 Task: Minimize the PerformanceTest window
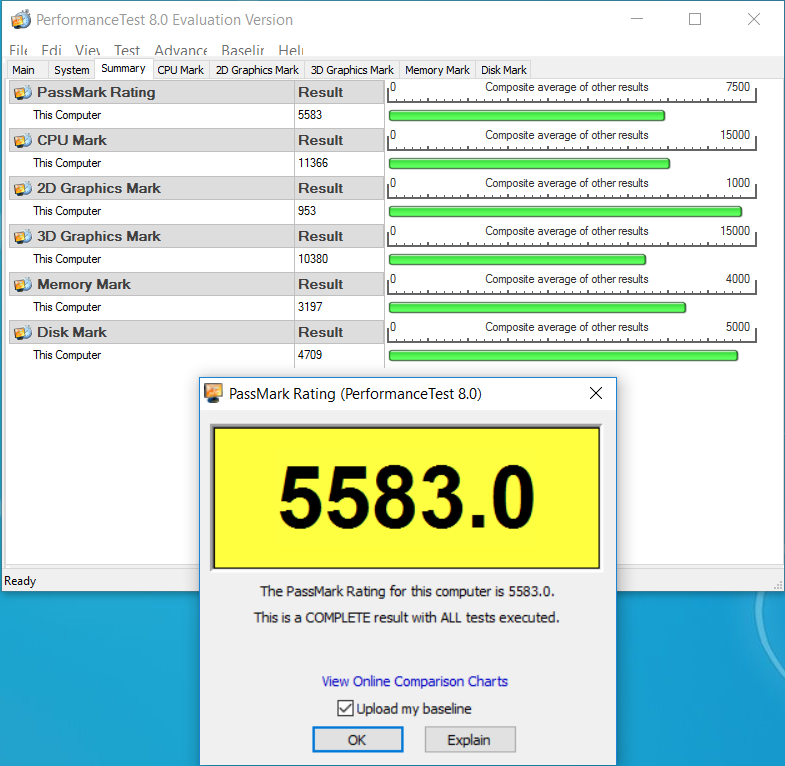tap(637, 19)
